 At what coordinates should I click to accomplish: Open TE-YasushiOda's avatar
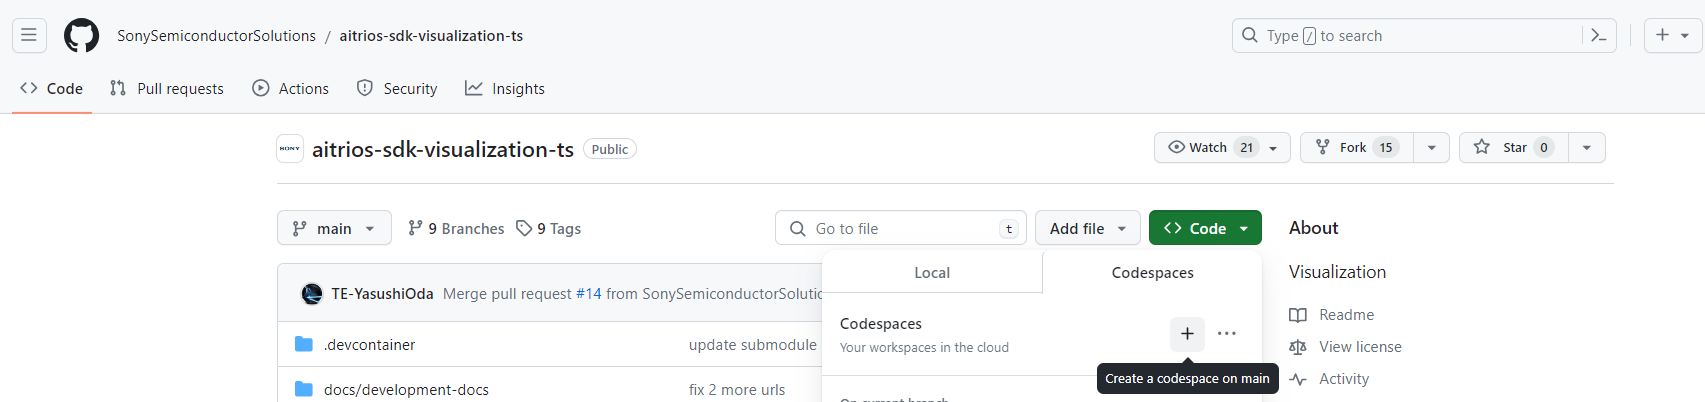pos(312,294)
